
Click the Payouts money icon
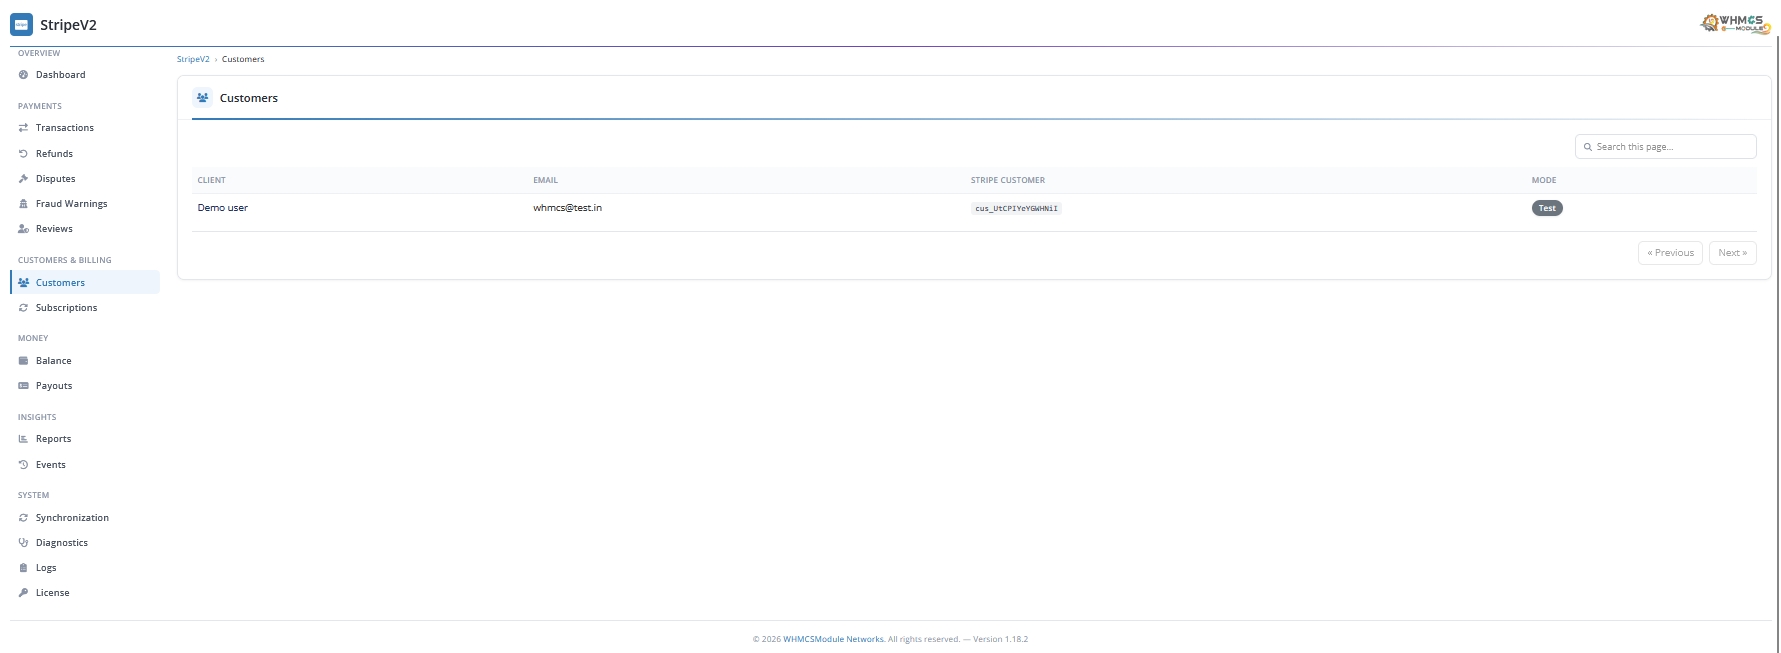[23, 386]
